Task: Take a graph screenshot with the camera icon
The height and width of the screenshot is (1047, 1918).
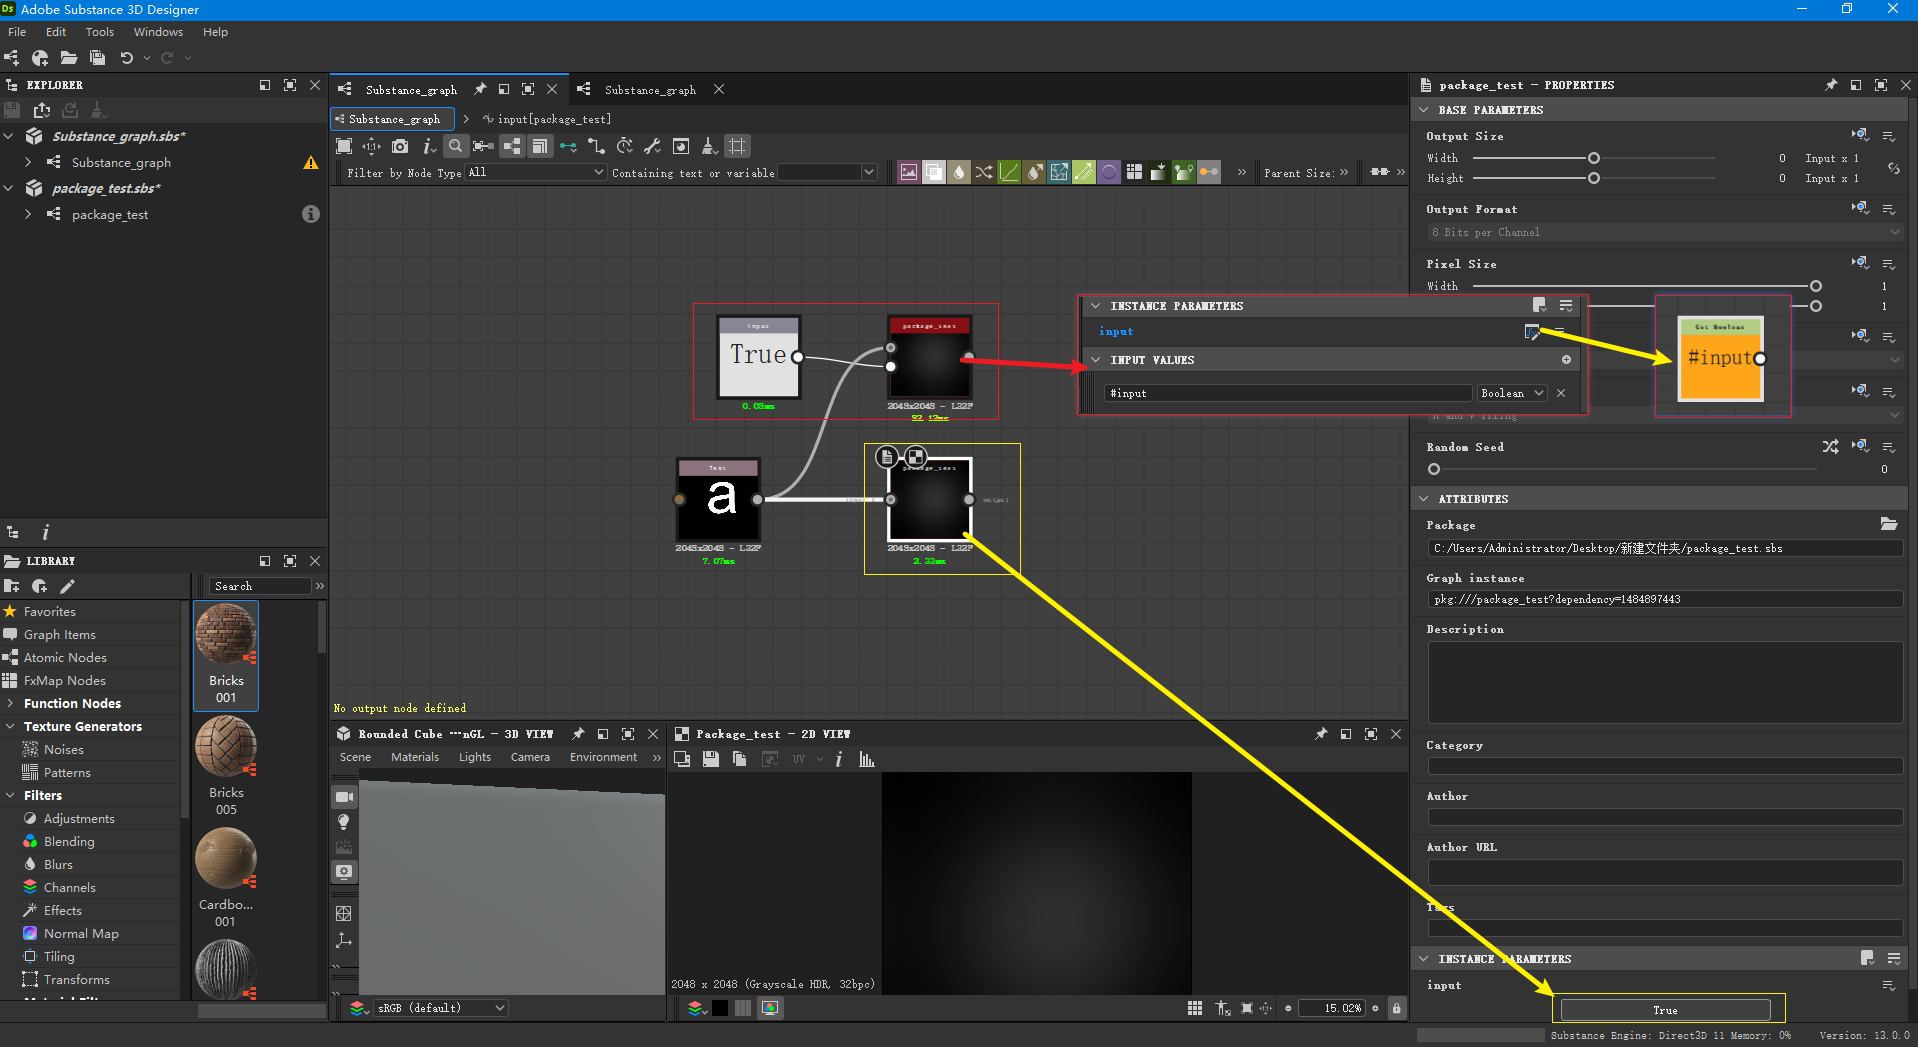Action: point(400,146)
